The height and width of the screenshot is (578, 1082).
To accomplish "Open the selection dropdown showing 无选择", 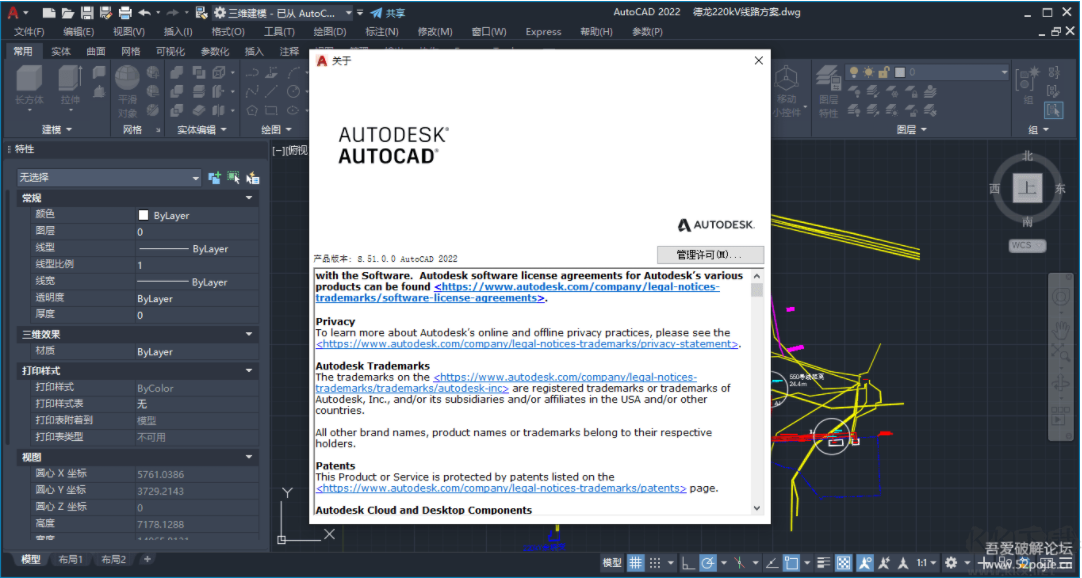I will coord(196,177).
